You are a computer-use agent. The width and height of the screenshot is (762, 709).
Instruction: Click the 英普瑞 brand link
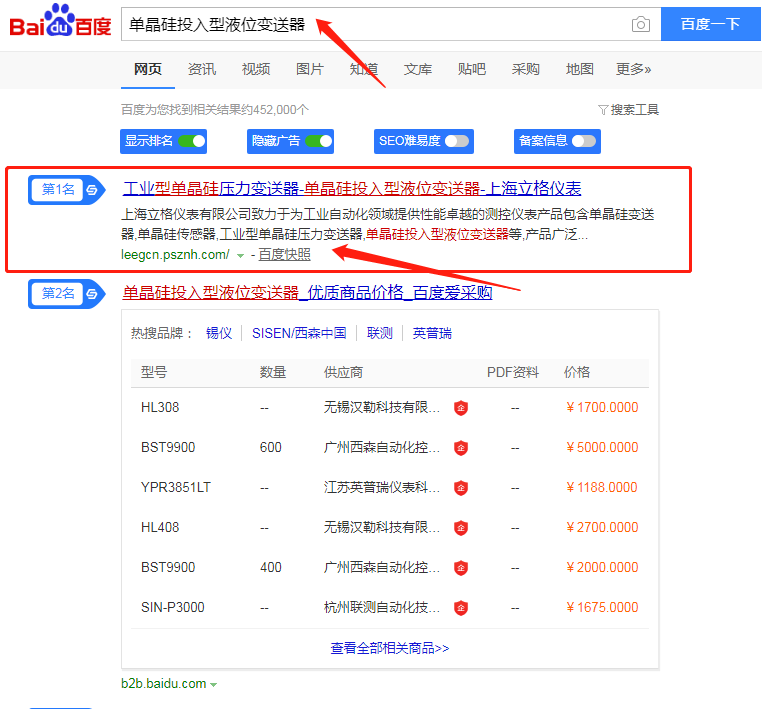tap(432, 333)
